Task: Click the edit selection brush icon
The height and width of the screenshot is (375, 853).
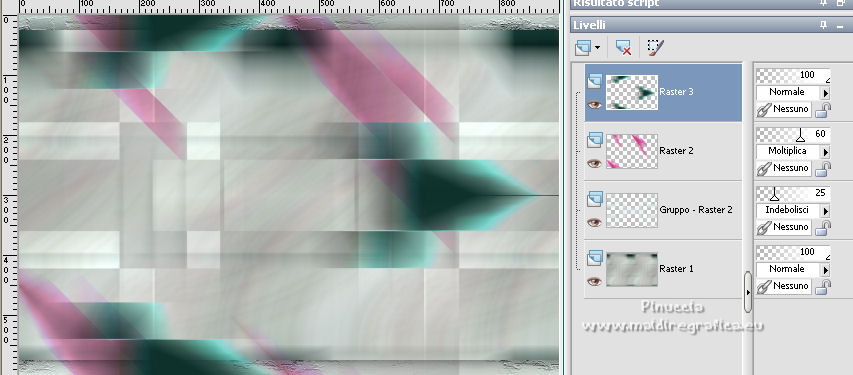Action: coord(656,47)
